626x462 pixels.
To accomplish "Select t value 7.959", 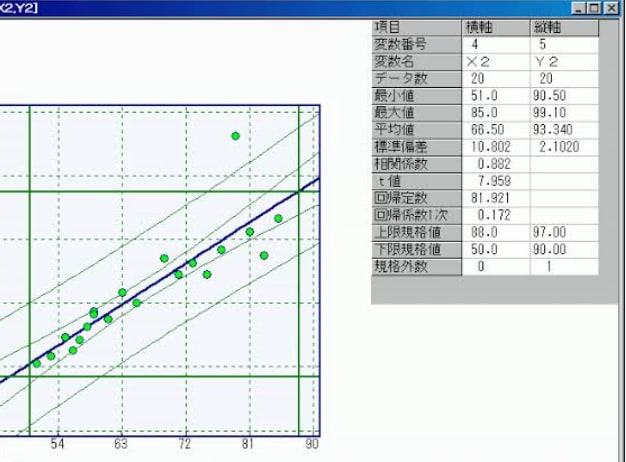I will click(x=496, y=181).
